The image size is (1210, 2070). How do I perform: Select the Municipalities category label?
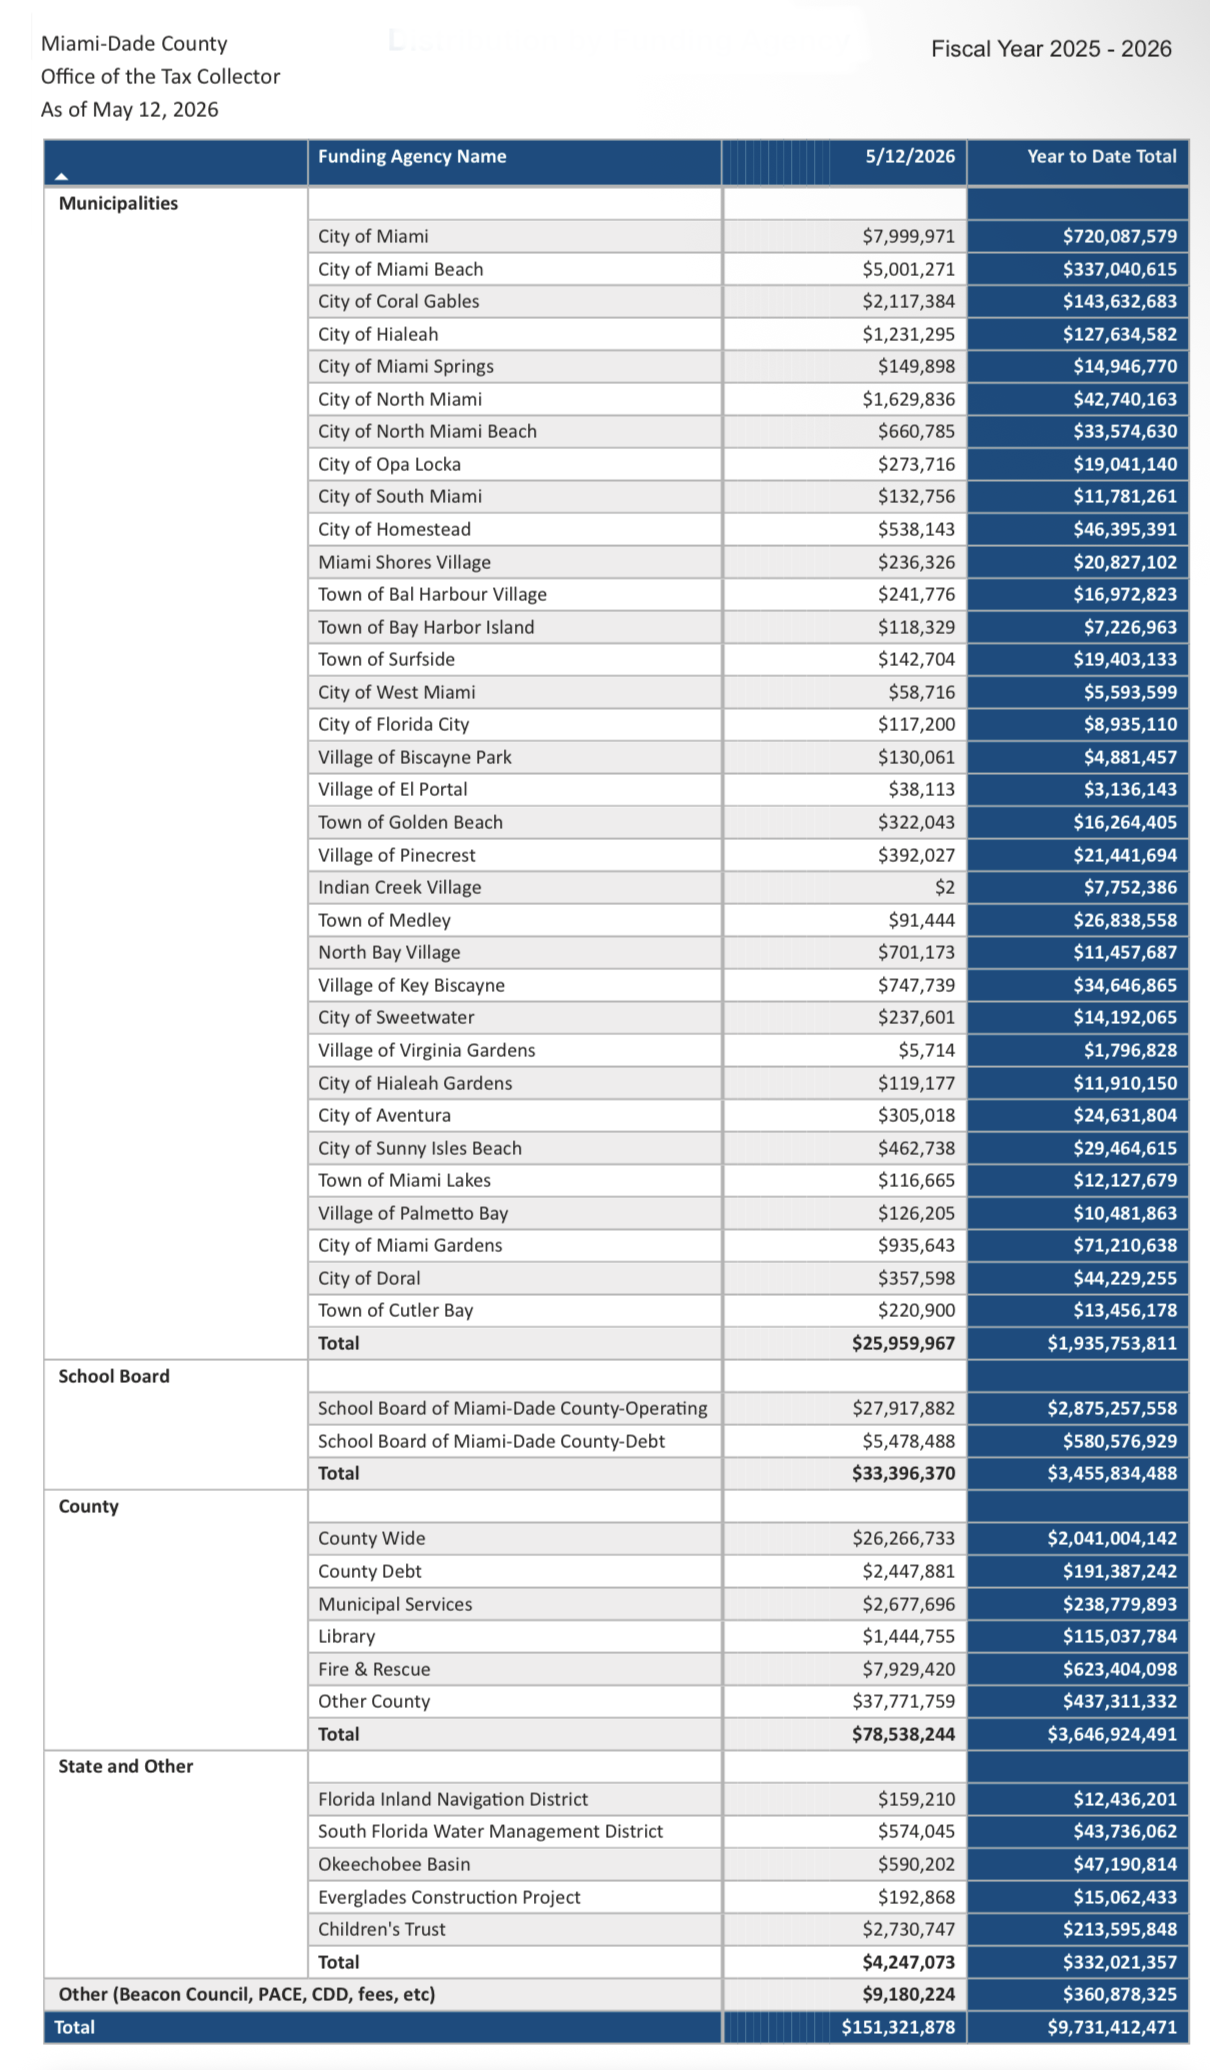(118, 203)
